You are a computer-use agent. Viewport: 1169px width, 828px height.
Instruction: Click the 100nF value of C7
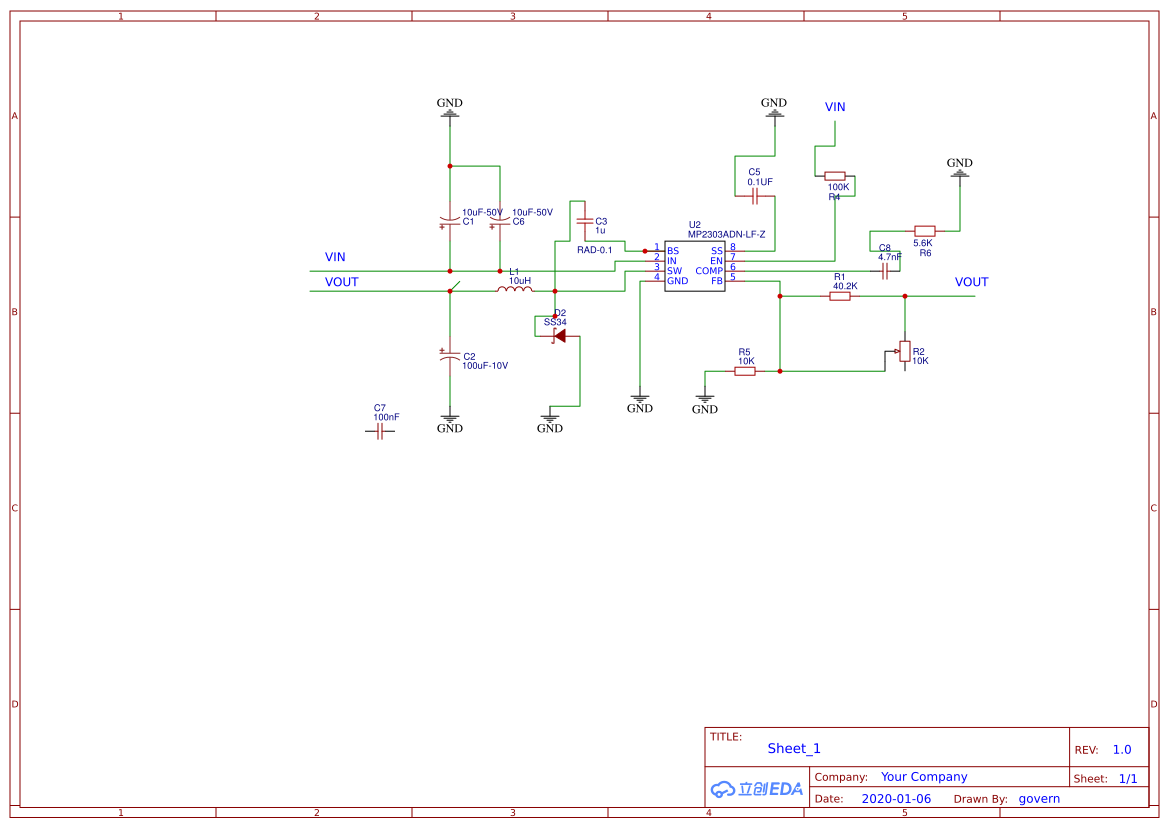pos(386,417)
